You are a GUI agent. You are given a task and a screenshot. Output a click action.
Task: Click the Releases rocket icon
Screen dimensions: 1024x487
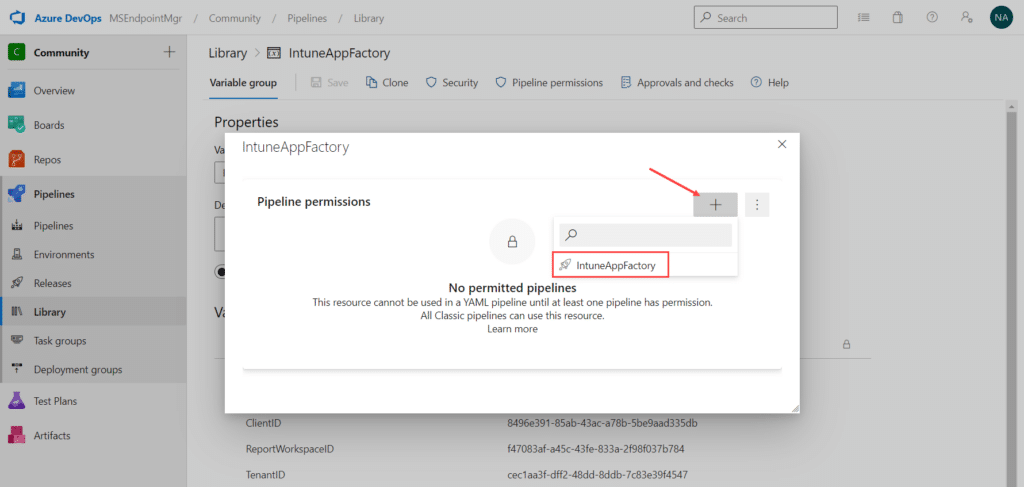pyautogui.click(x=18, y=283)
